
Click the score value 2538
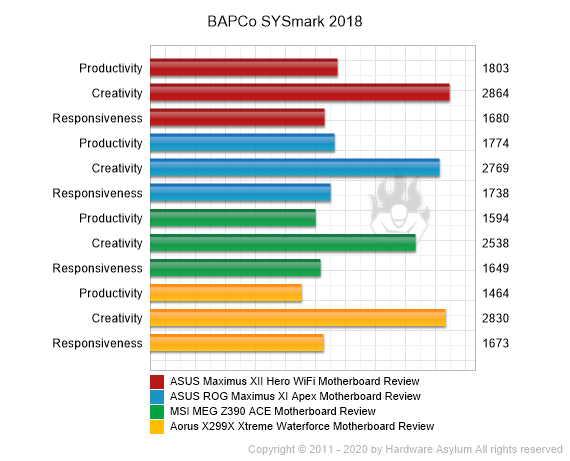[x=495, y=243]
